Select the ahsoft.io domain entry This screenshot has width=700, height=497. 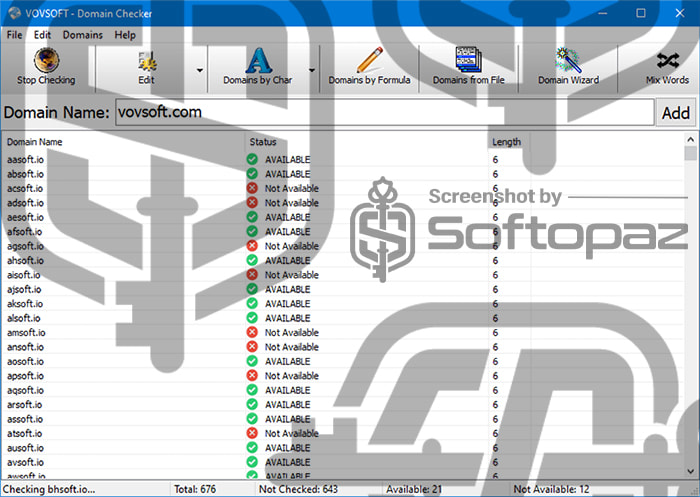[x=25, y=260]
